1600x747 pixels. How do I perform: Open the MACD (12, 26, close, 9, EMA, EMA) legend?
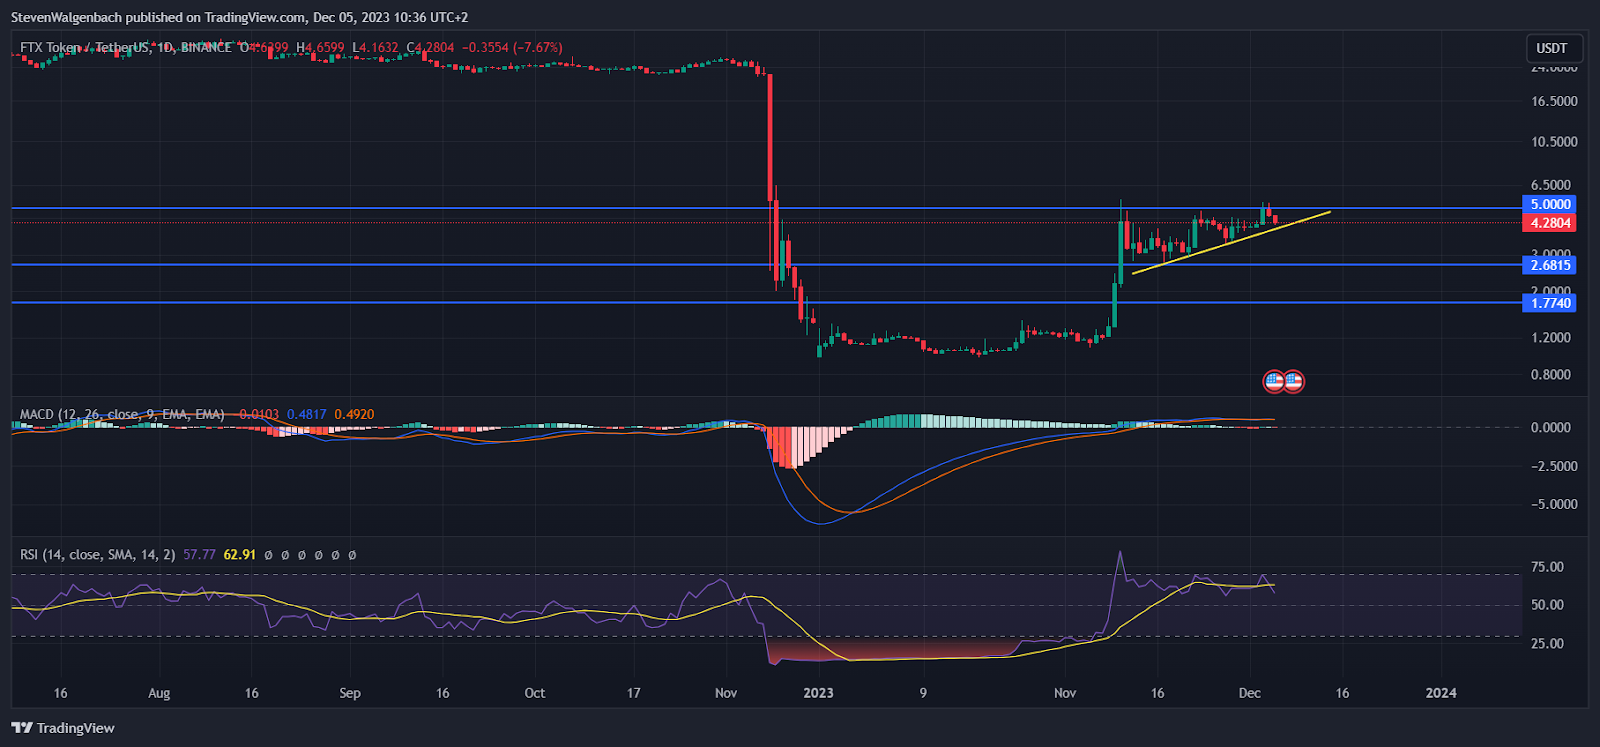122,414
